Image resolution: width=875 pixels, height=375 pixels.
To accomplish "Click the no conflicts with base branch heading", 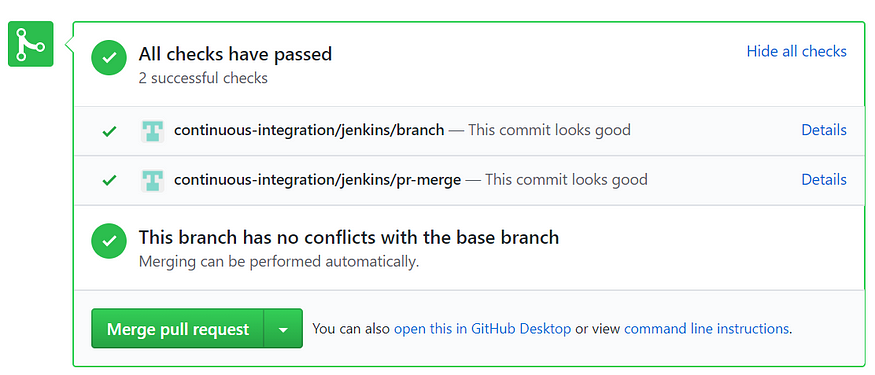I will pos(349,238).
